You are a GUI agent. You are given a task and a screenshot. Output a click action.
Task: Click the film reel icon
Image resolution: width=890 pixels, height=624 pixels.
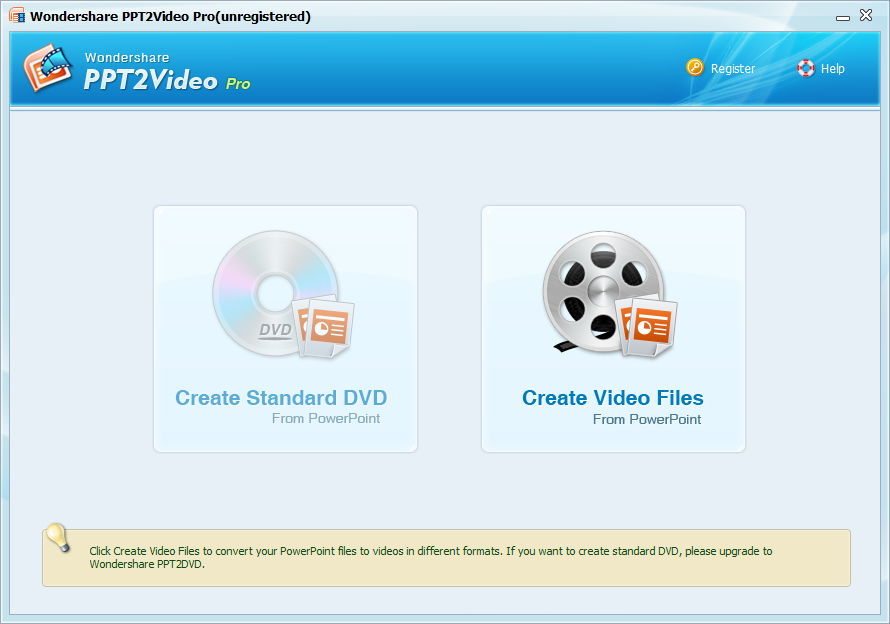click(600, 292)
